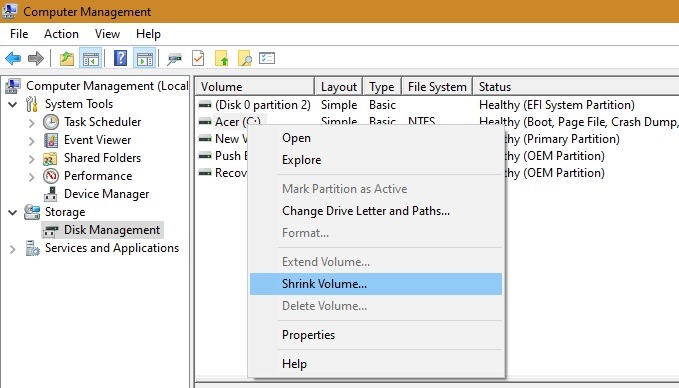
Task: Select Disk Management in the tree
Action: point(112,230)
